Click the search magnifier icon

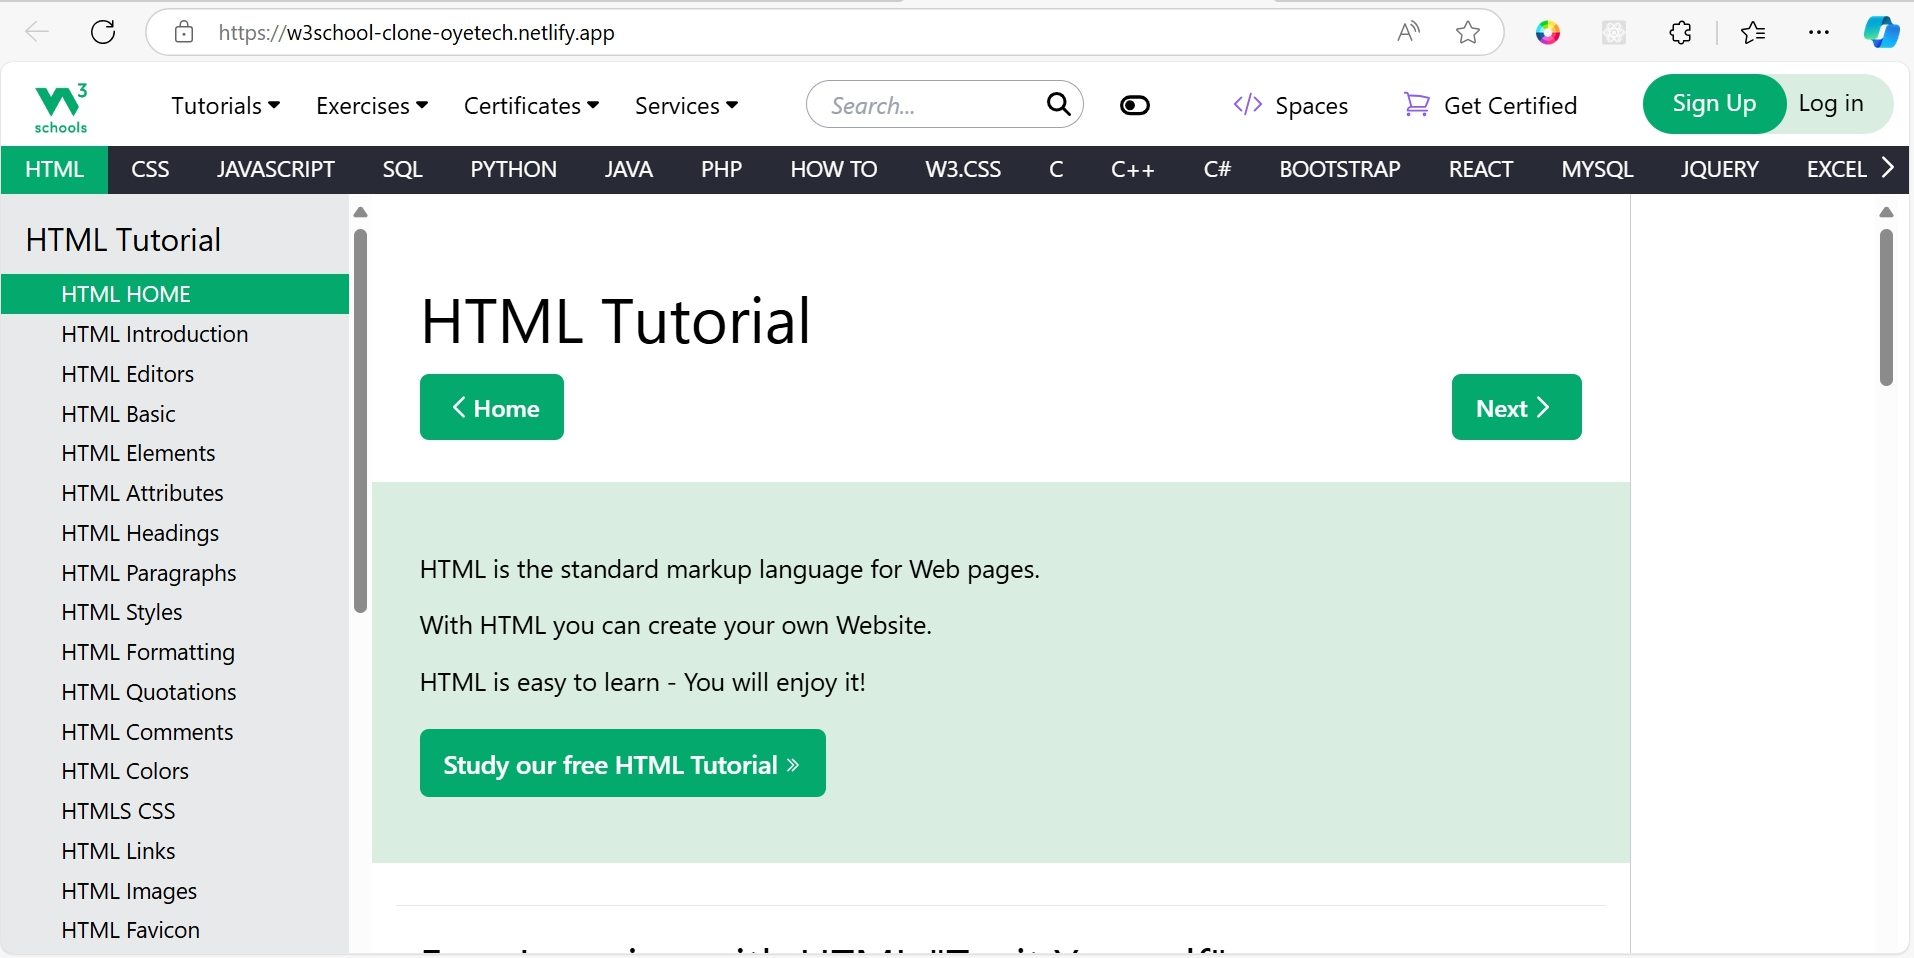(x=1058, y=104)
